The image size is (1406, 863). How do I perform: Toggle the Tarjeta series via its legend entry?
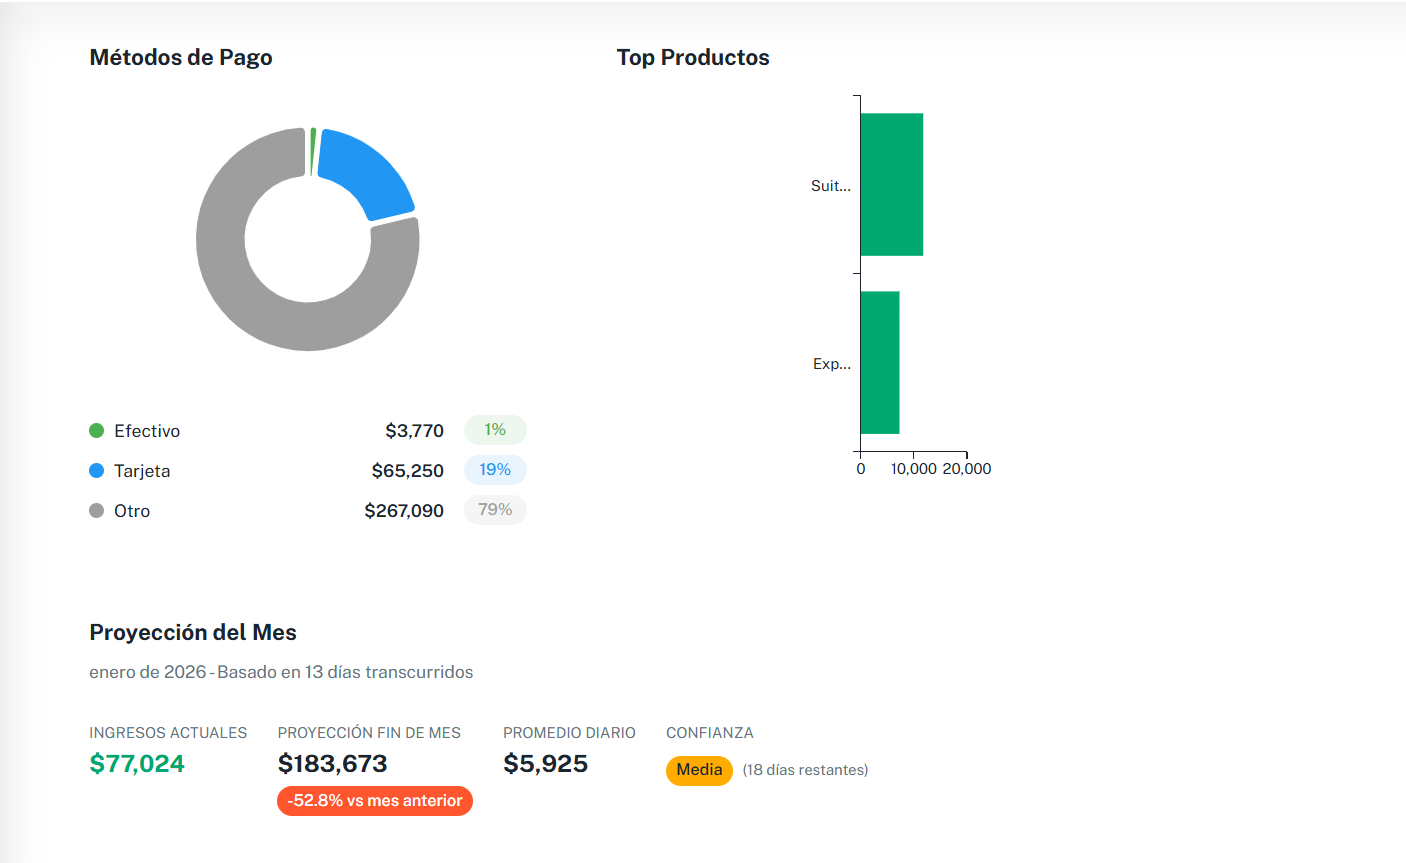point(143,470)
